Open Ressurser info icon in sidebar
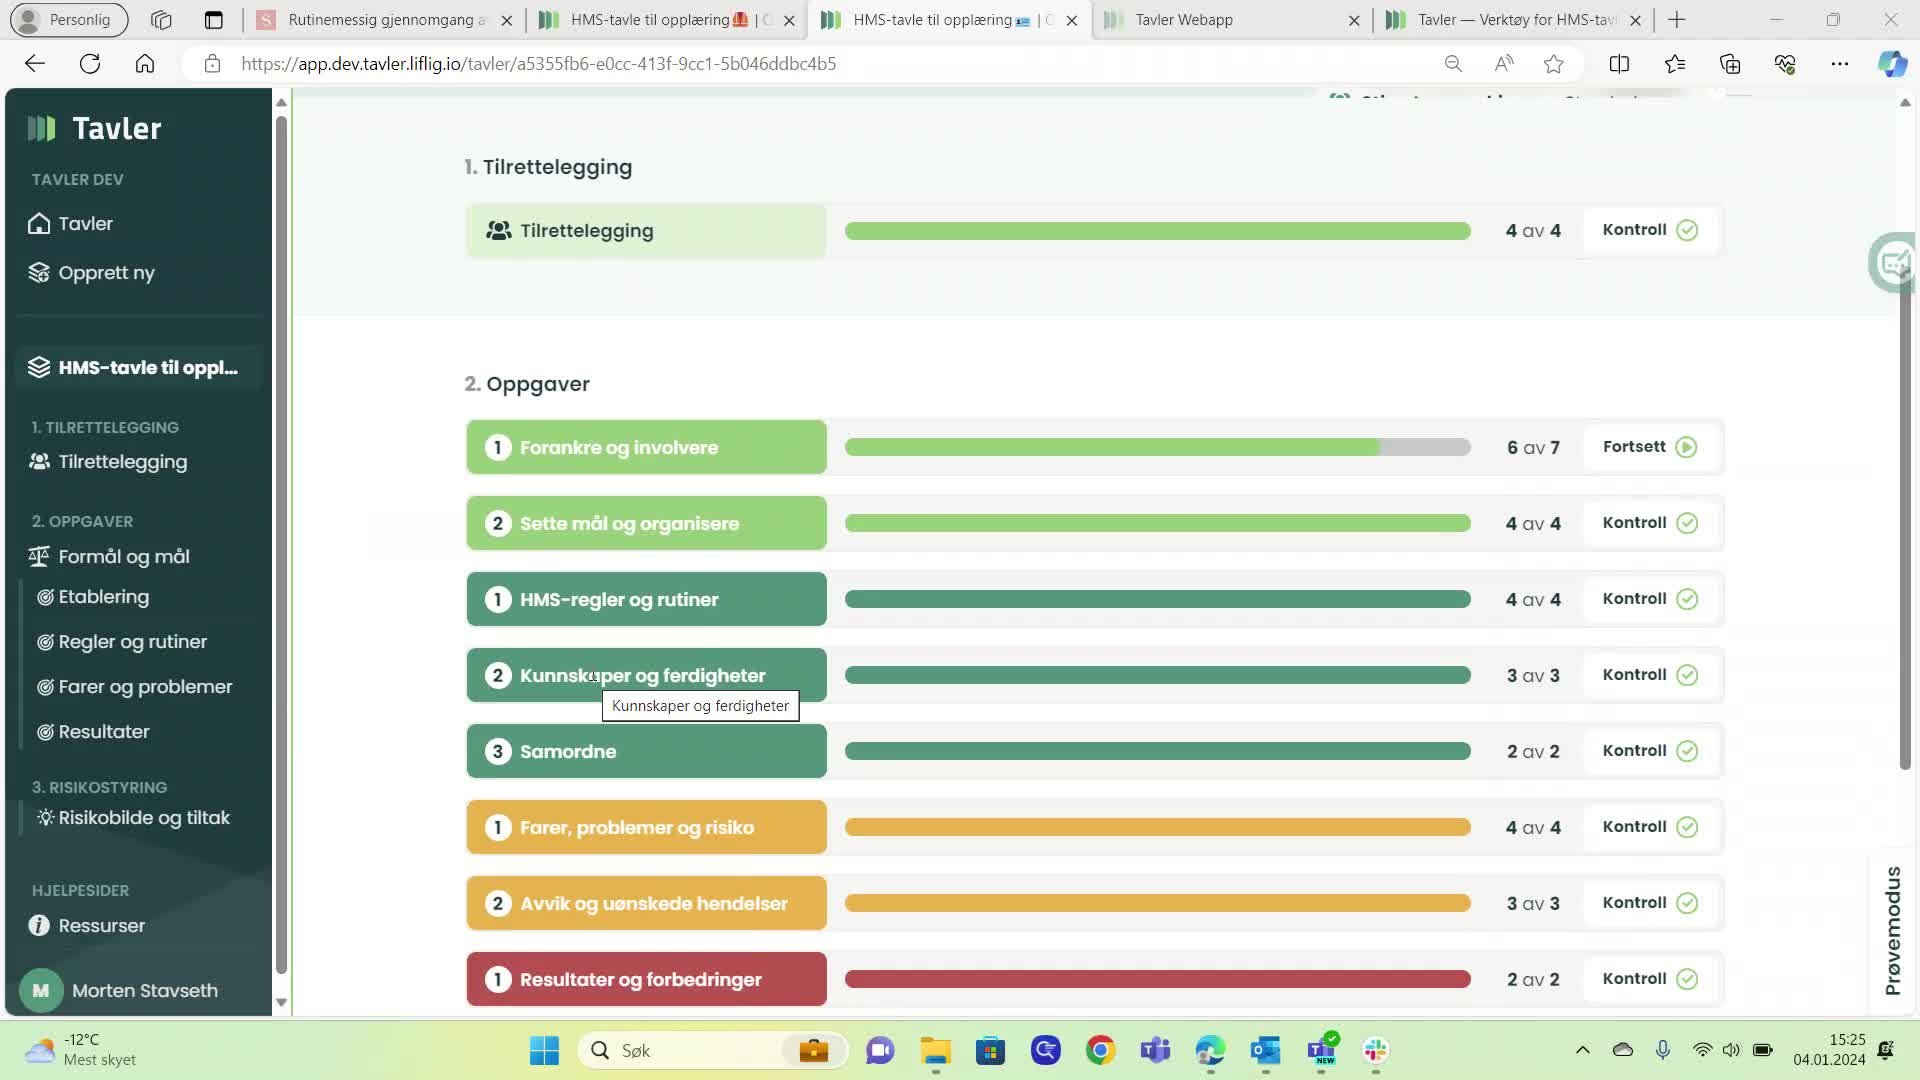 [x=39, y=925]
